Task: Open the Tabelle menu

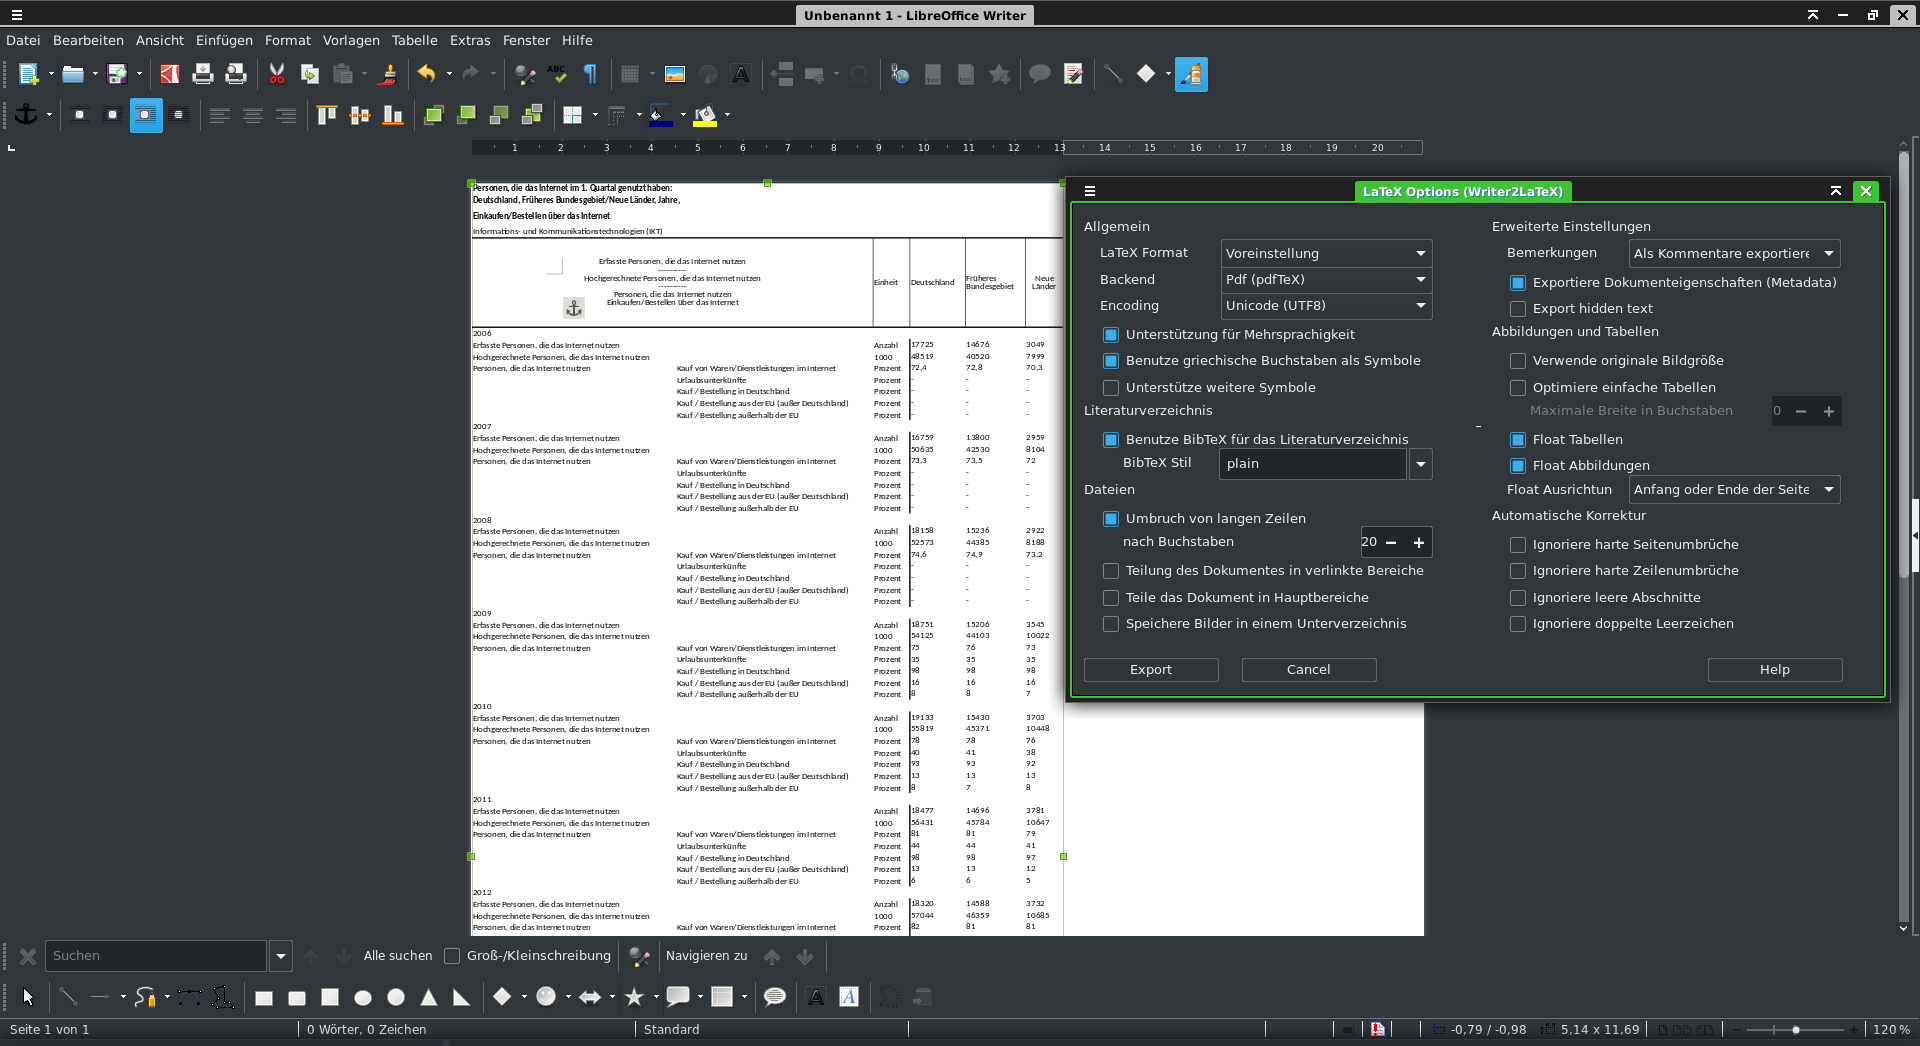Action: [x=414, y=40]
